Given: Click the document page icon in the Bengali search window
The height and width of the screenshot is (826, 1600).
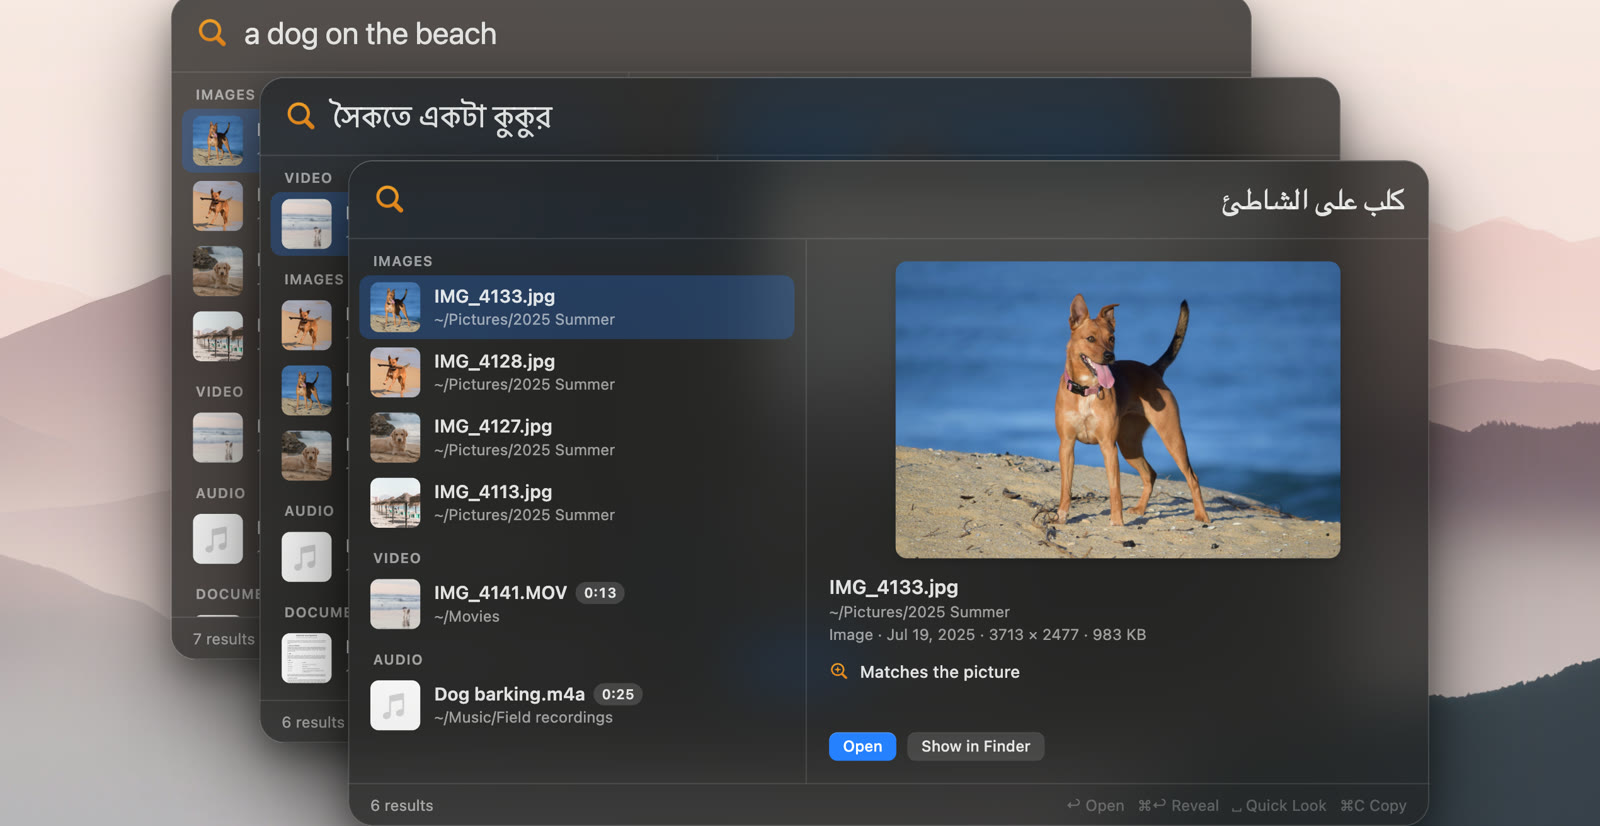Looking at the screenshot, I should click(306, 658).
